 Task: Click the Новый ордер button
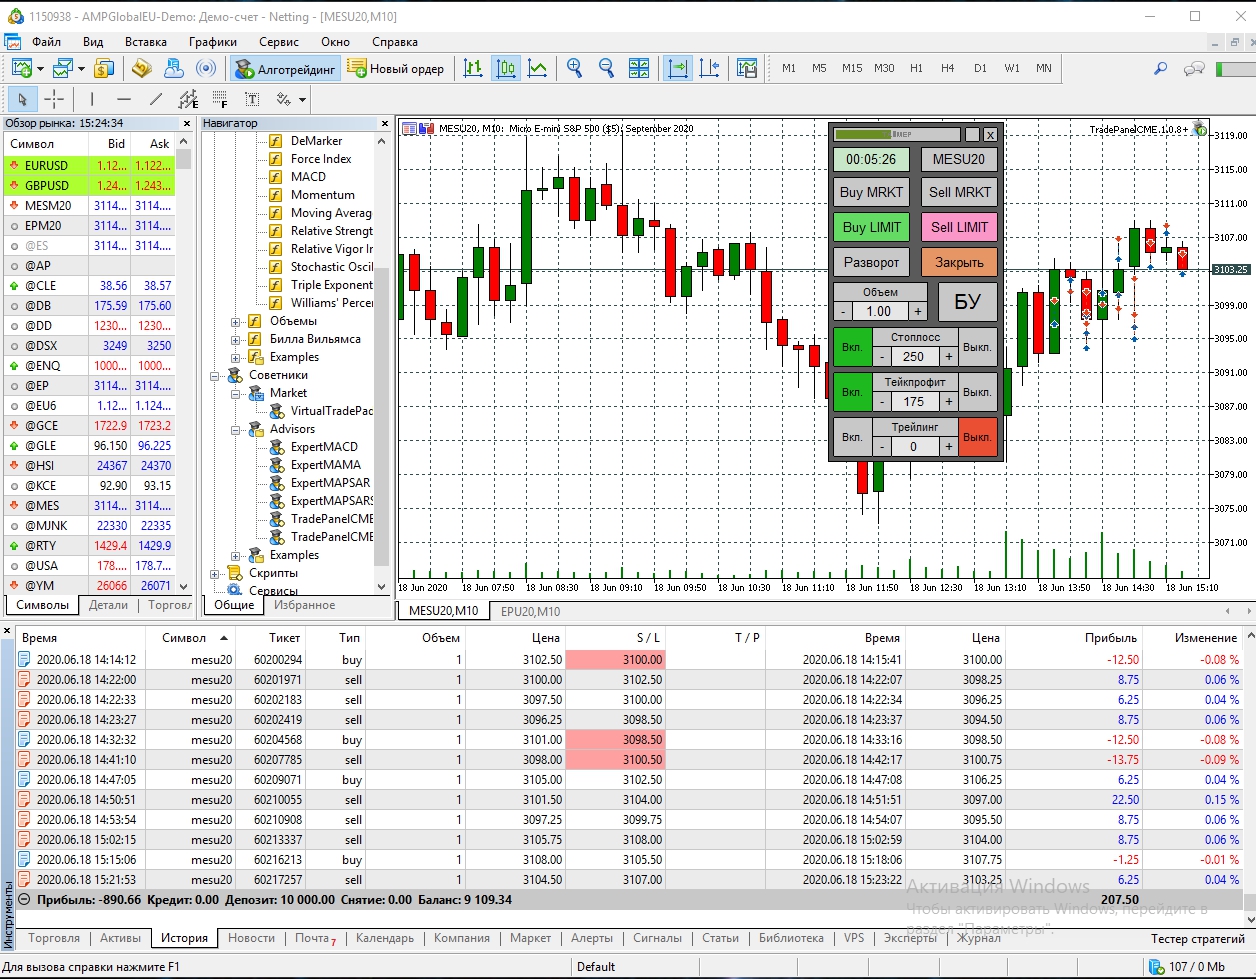pos(396,68)
